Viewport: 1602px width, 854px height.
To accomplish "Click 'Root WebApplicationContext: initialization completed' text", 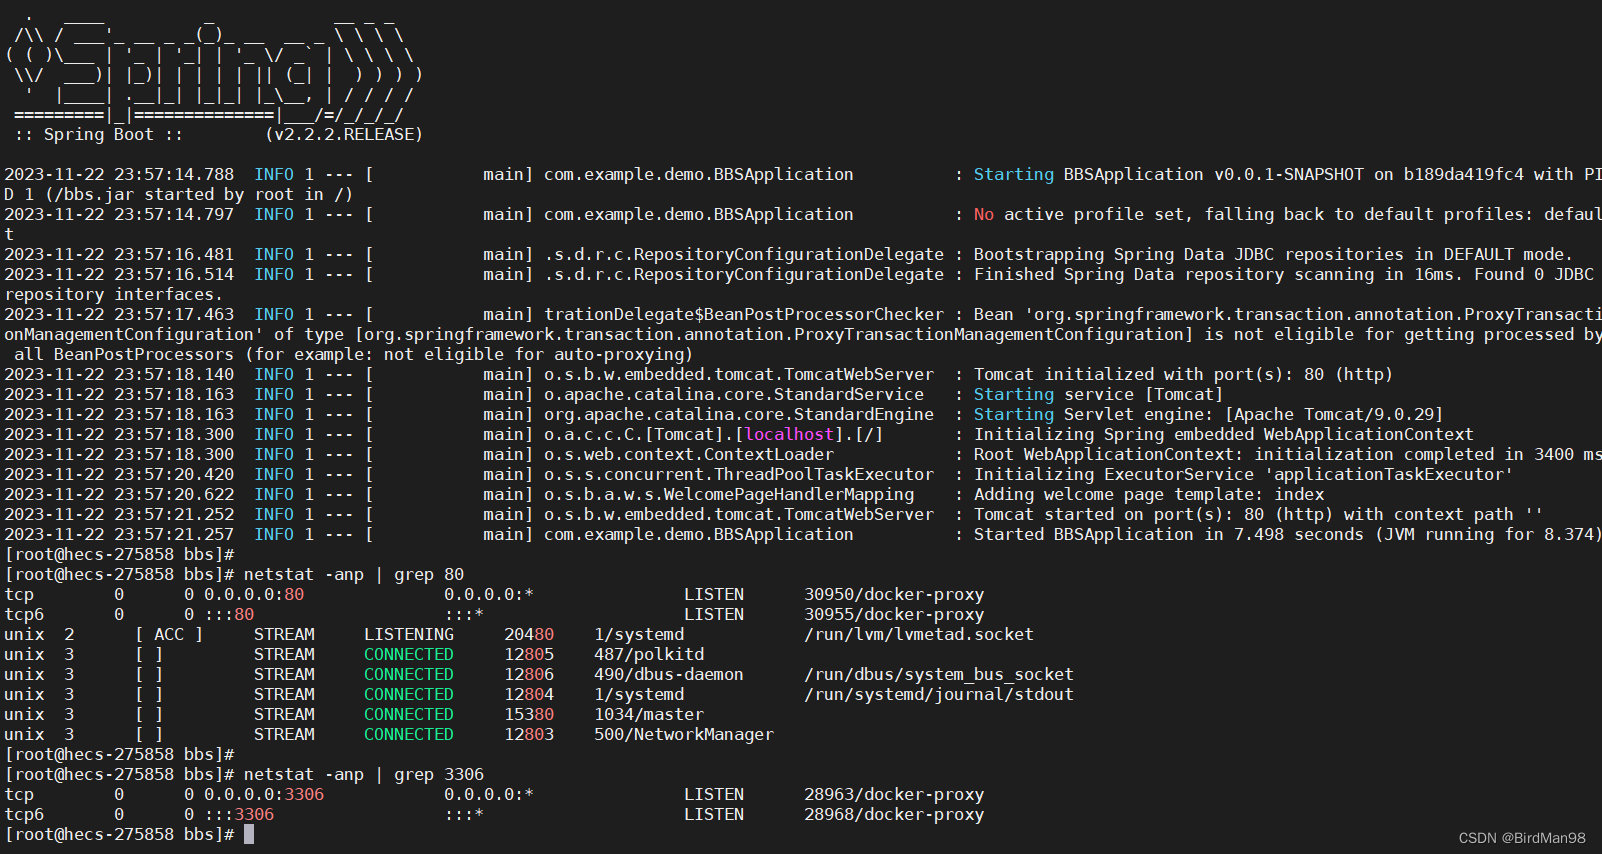I will [x=1234, y=454].
